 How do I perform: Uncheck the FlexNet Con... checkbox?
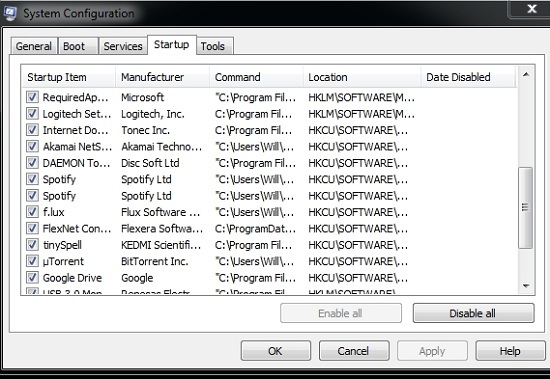pos(32,228)
